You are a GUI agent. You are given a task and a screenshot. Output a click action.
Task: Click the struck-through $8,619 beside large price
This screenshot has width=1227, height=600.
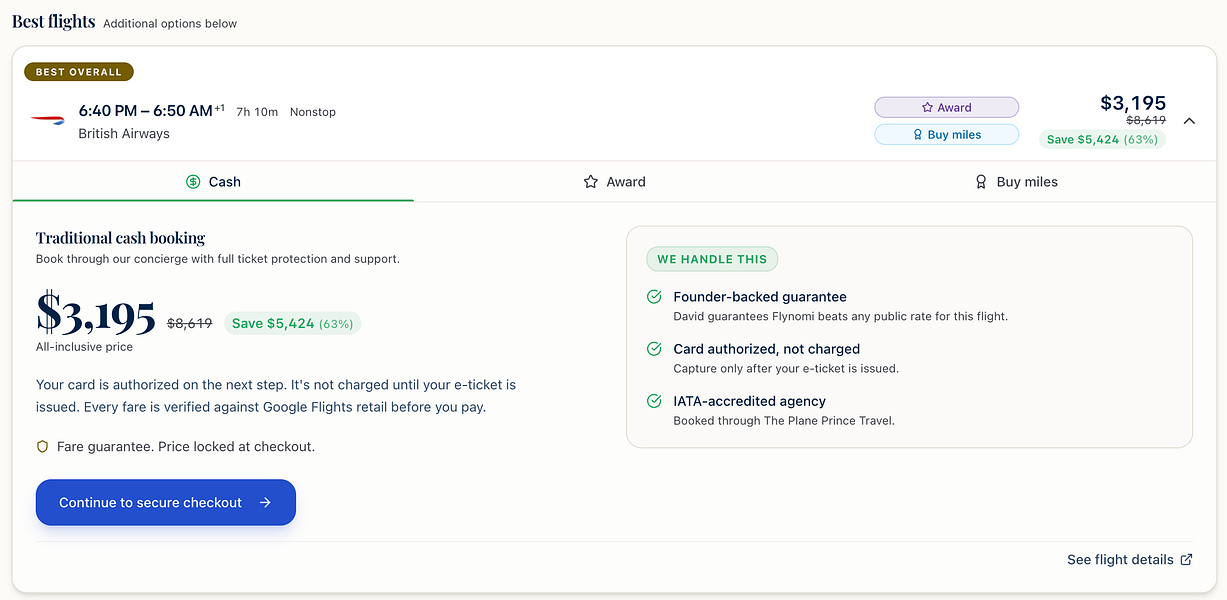(189, 323)
